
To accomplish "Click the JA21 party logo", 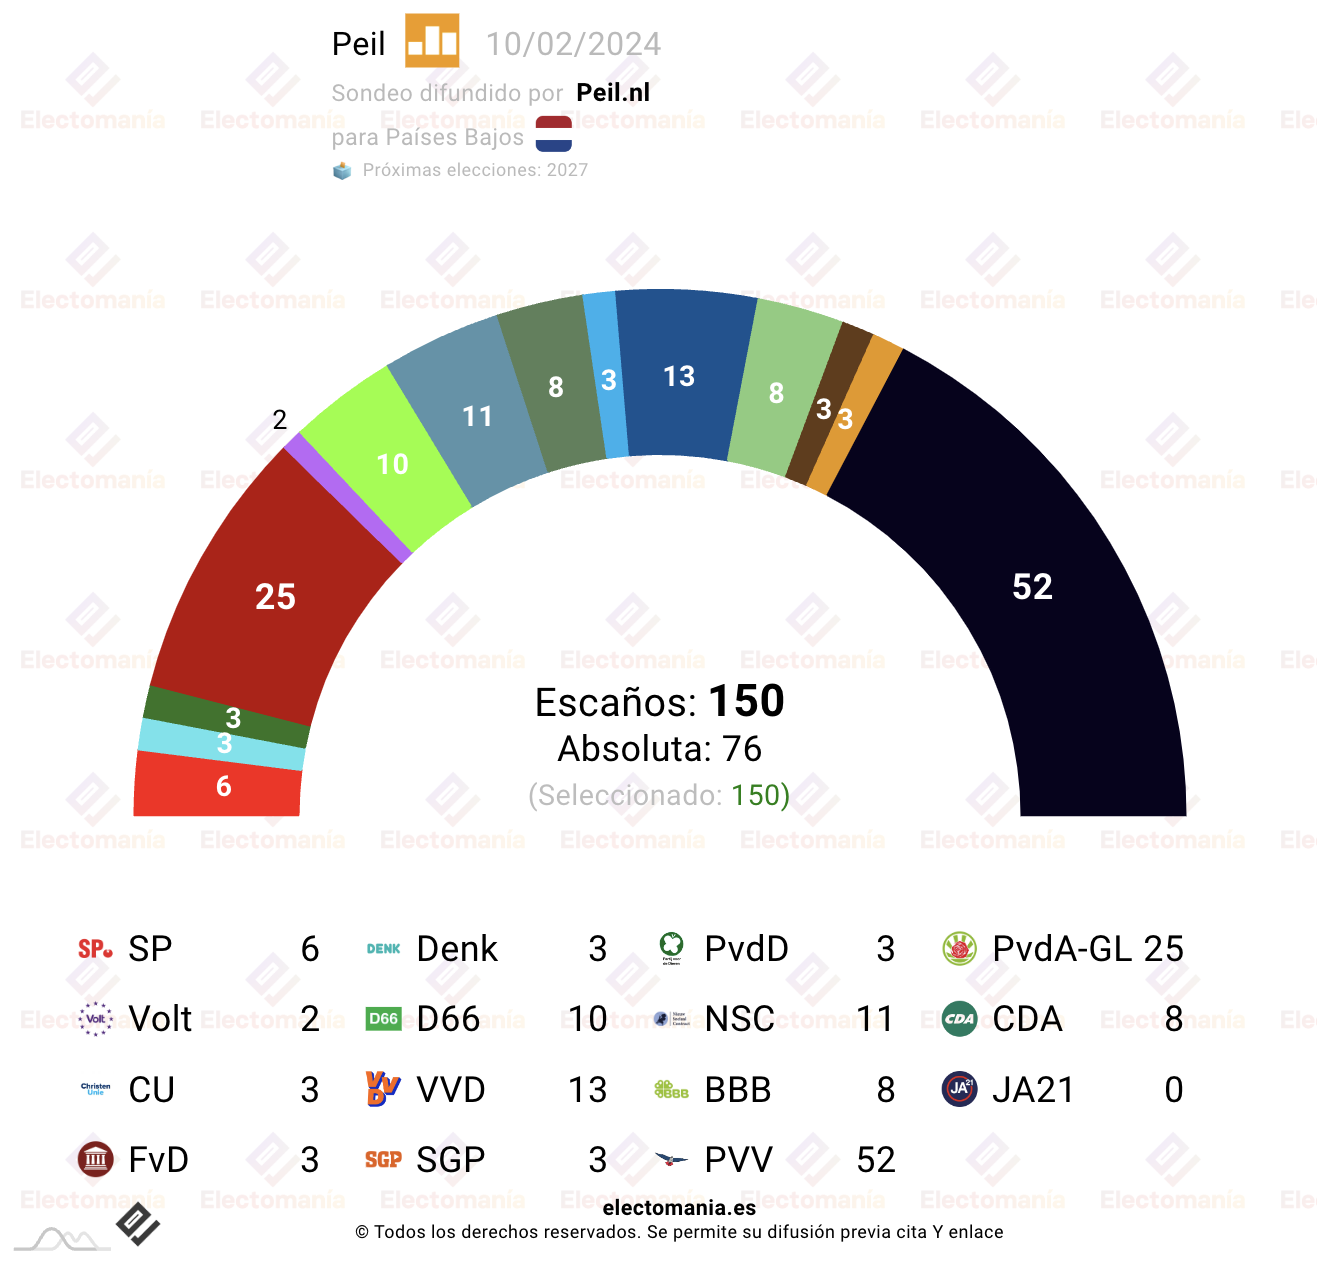I will (960, 1089).
